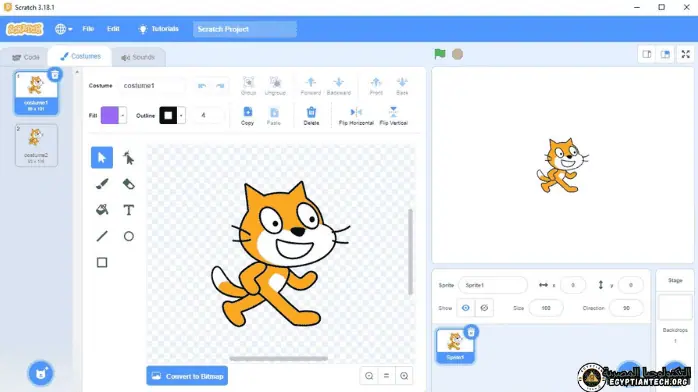698x392 pixels.
Task: Move selection Backward one layer
Action: [x=339, y=86]
